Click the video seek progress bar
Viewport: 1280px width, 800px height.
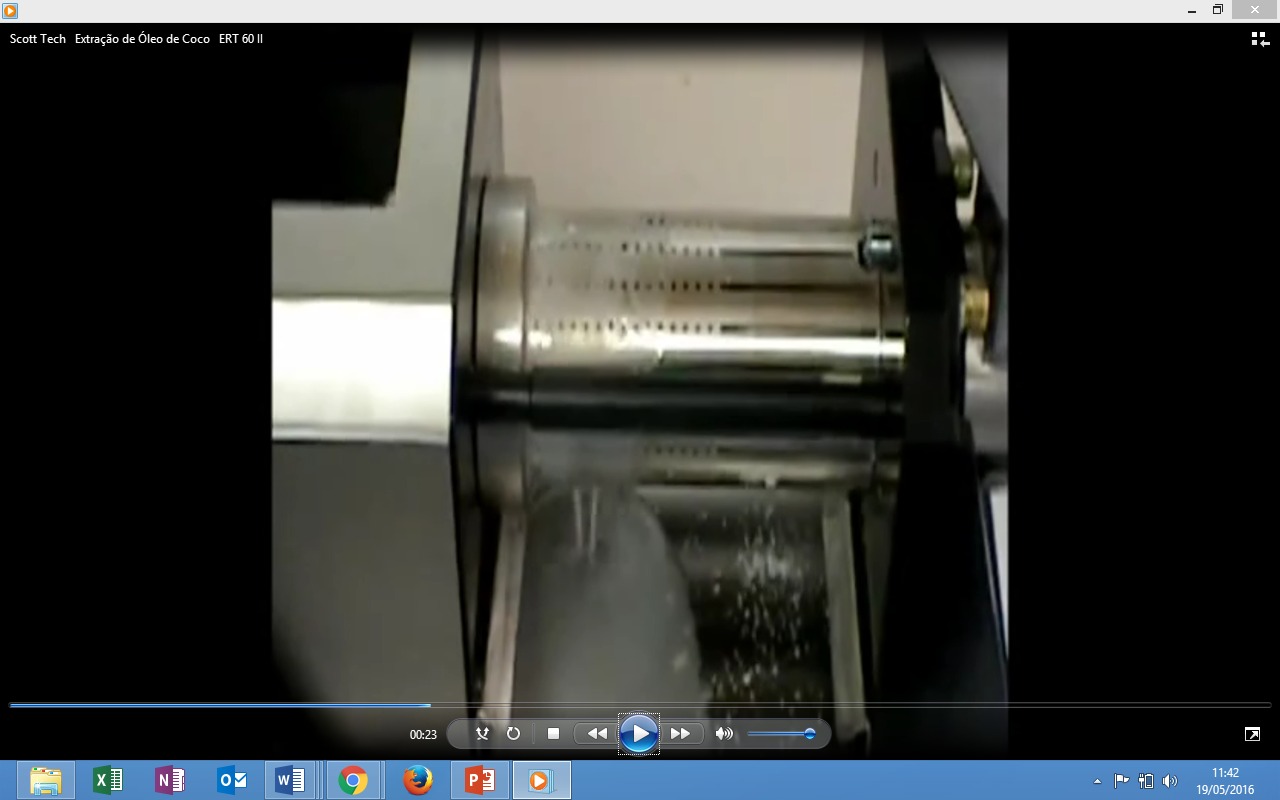pos(640,705)
